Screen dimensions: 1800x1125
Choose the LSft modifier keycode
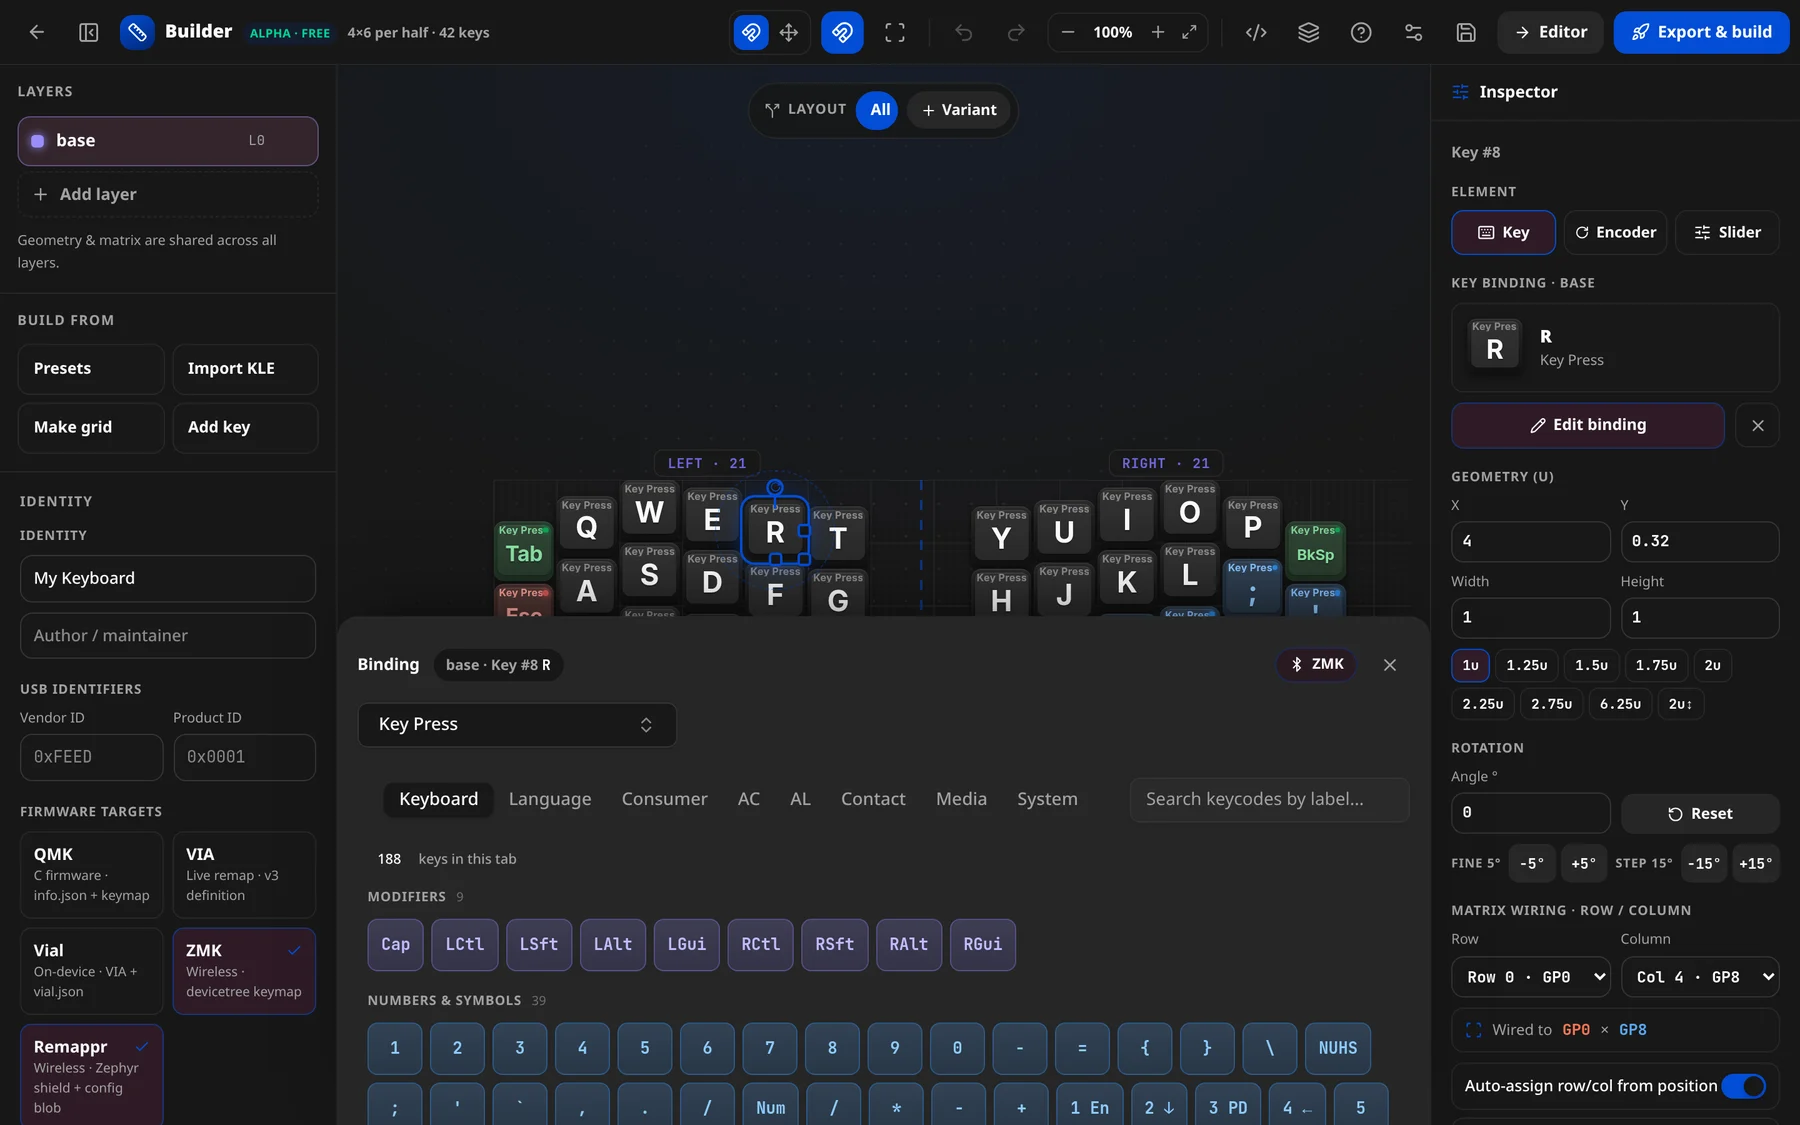tap(538, 945)
